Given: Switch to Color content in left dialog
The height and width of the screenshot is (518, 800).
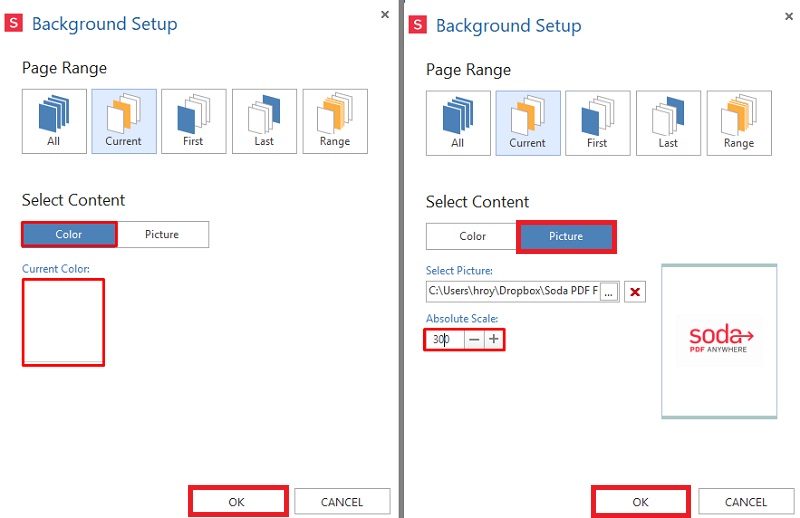Looking at the screenshot, I should click(69, 234).
